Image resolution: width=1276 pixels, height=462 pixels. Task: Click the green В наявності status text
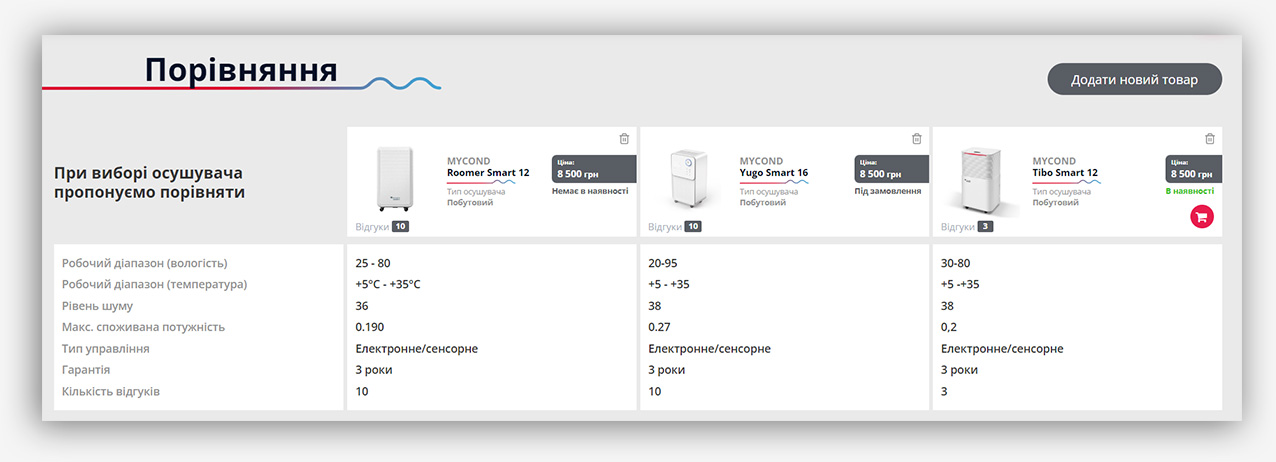coord(1190,191)
